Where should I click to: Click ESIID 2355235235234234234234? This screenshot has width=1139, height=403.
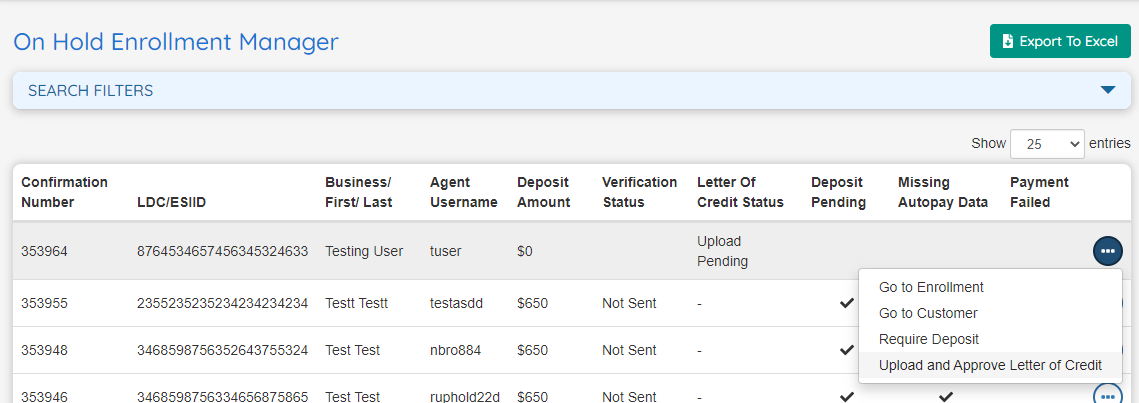click(x=222, y=303)
